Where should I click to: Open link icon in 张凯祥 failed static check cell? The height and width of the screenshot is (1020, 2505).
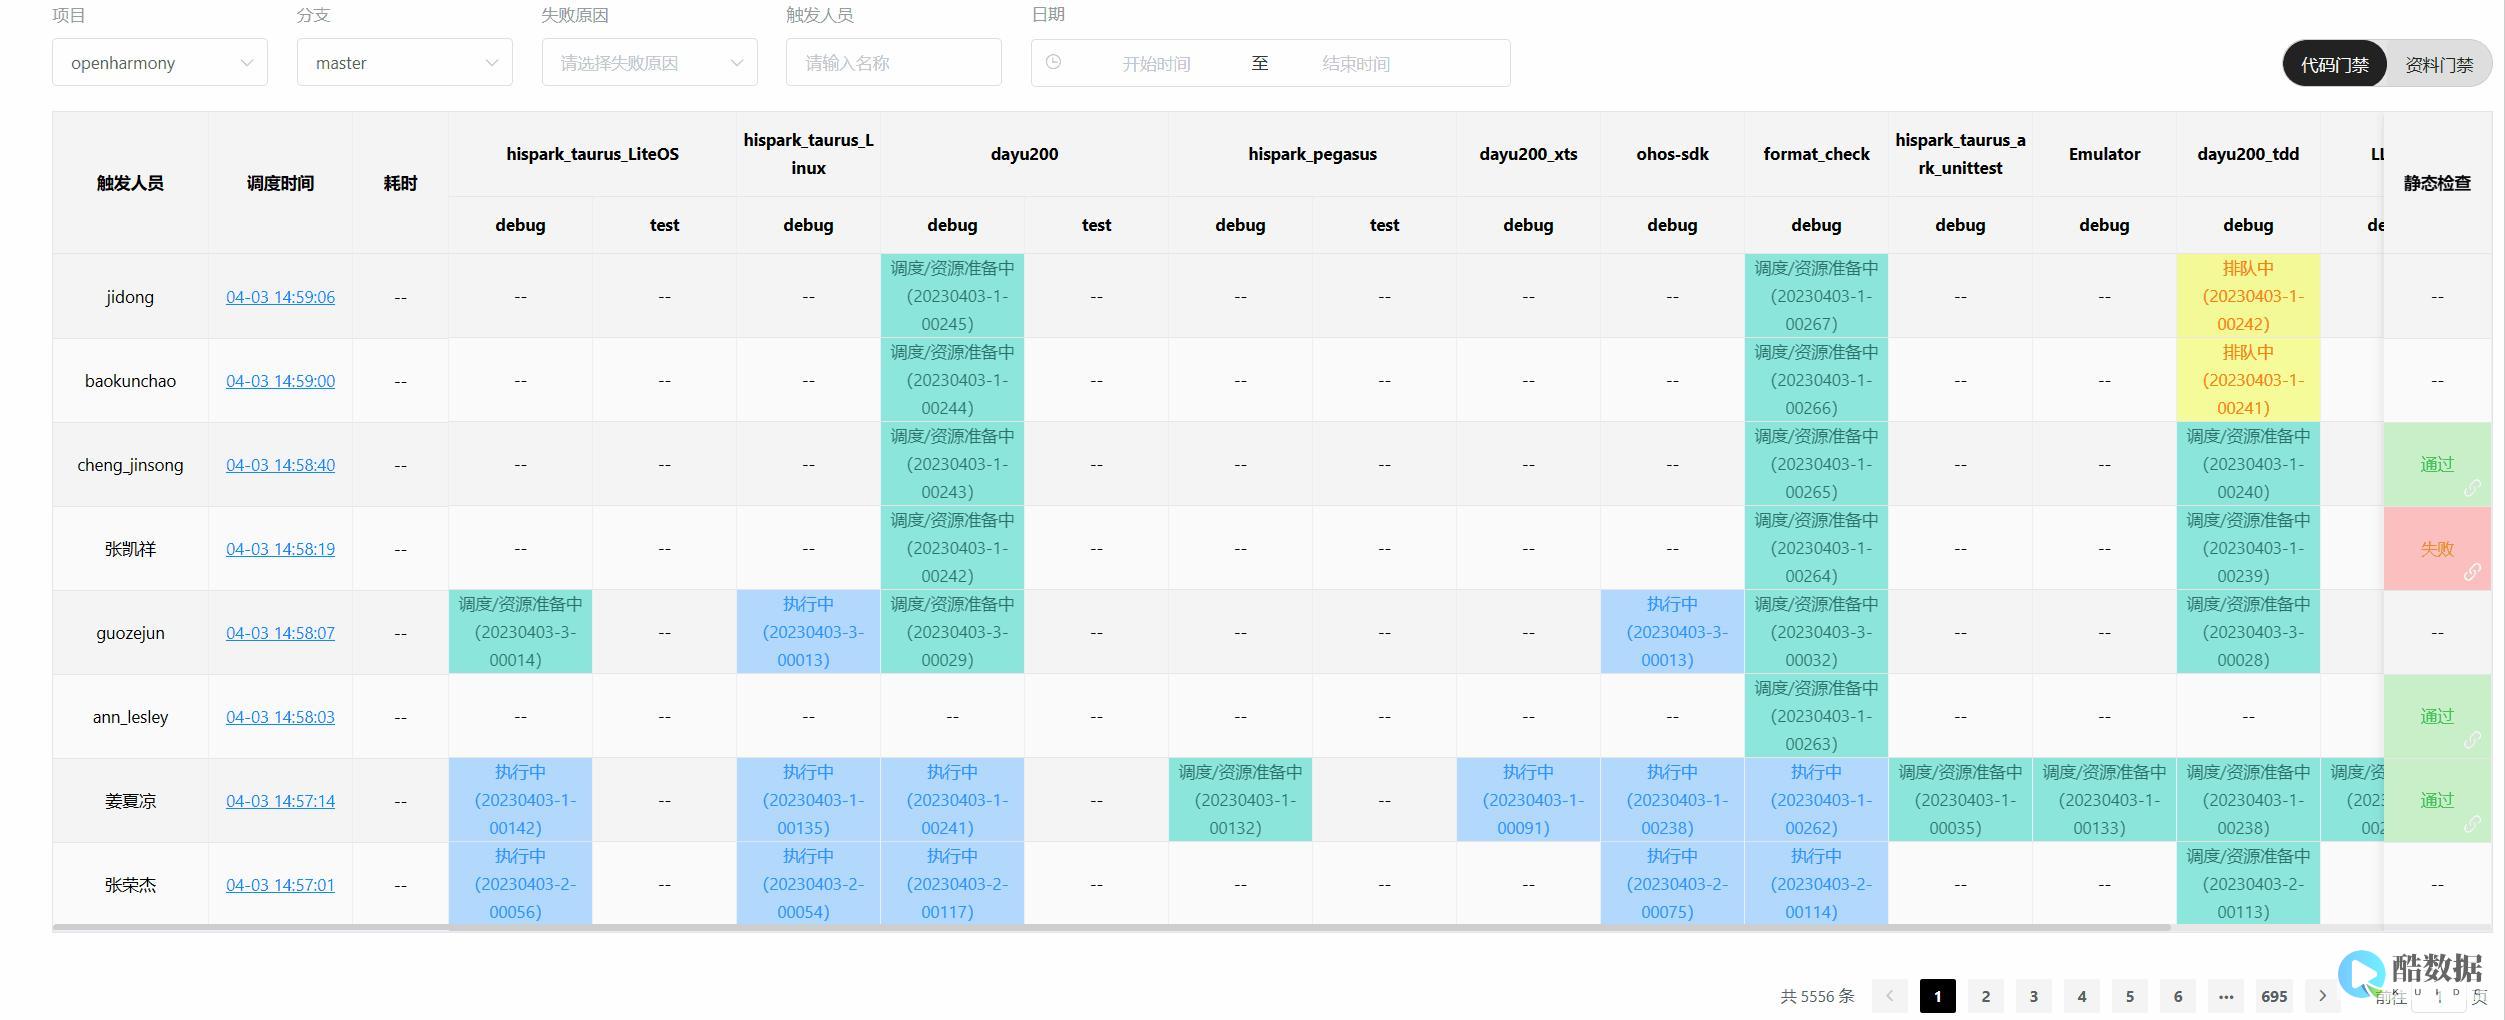click(2472, 572)
